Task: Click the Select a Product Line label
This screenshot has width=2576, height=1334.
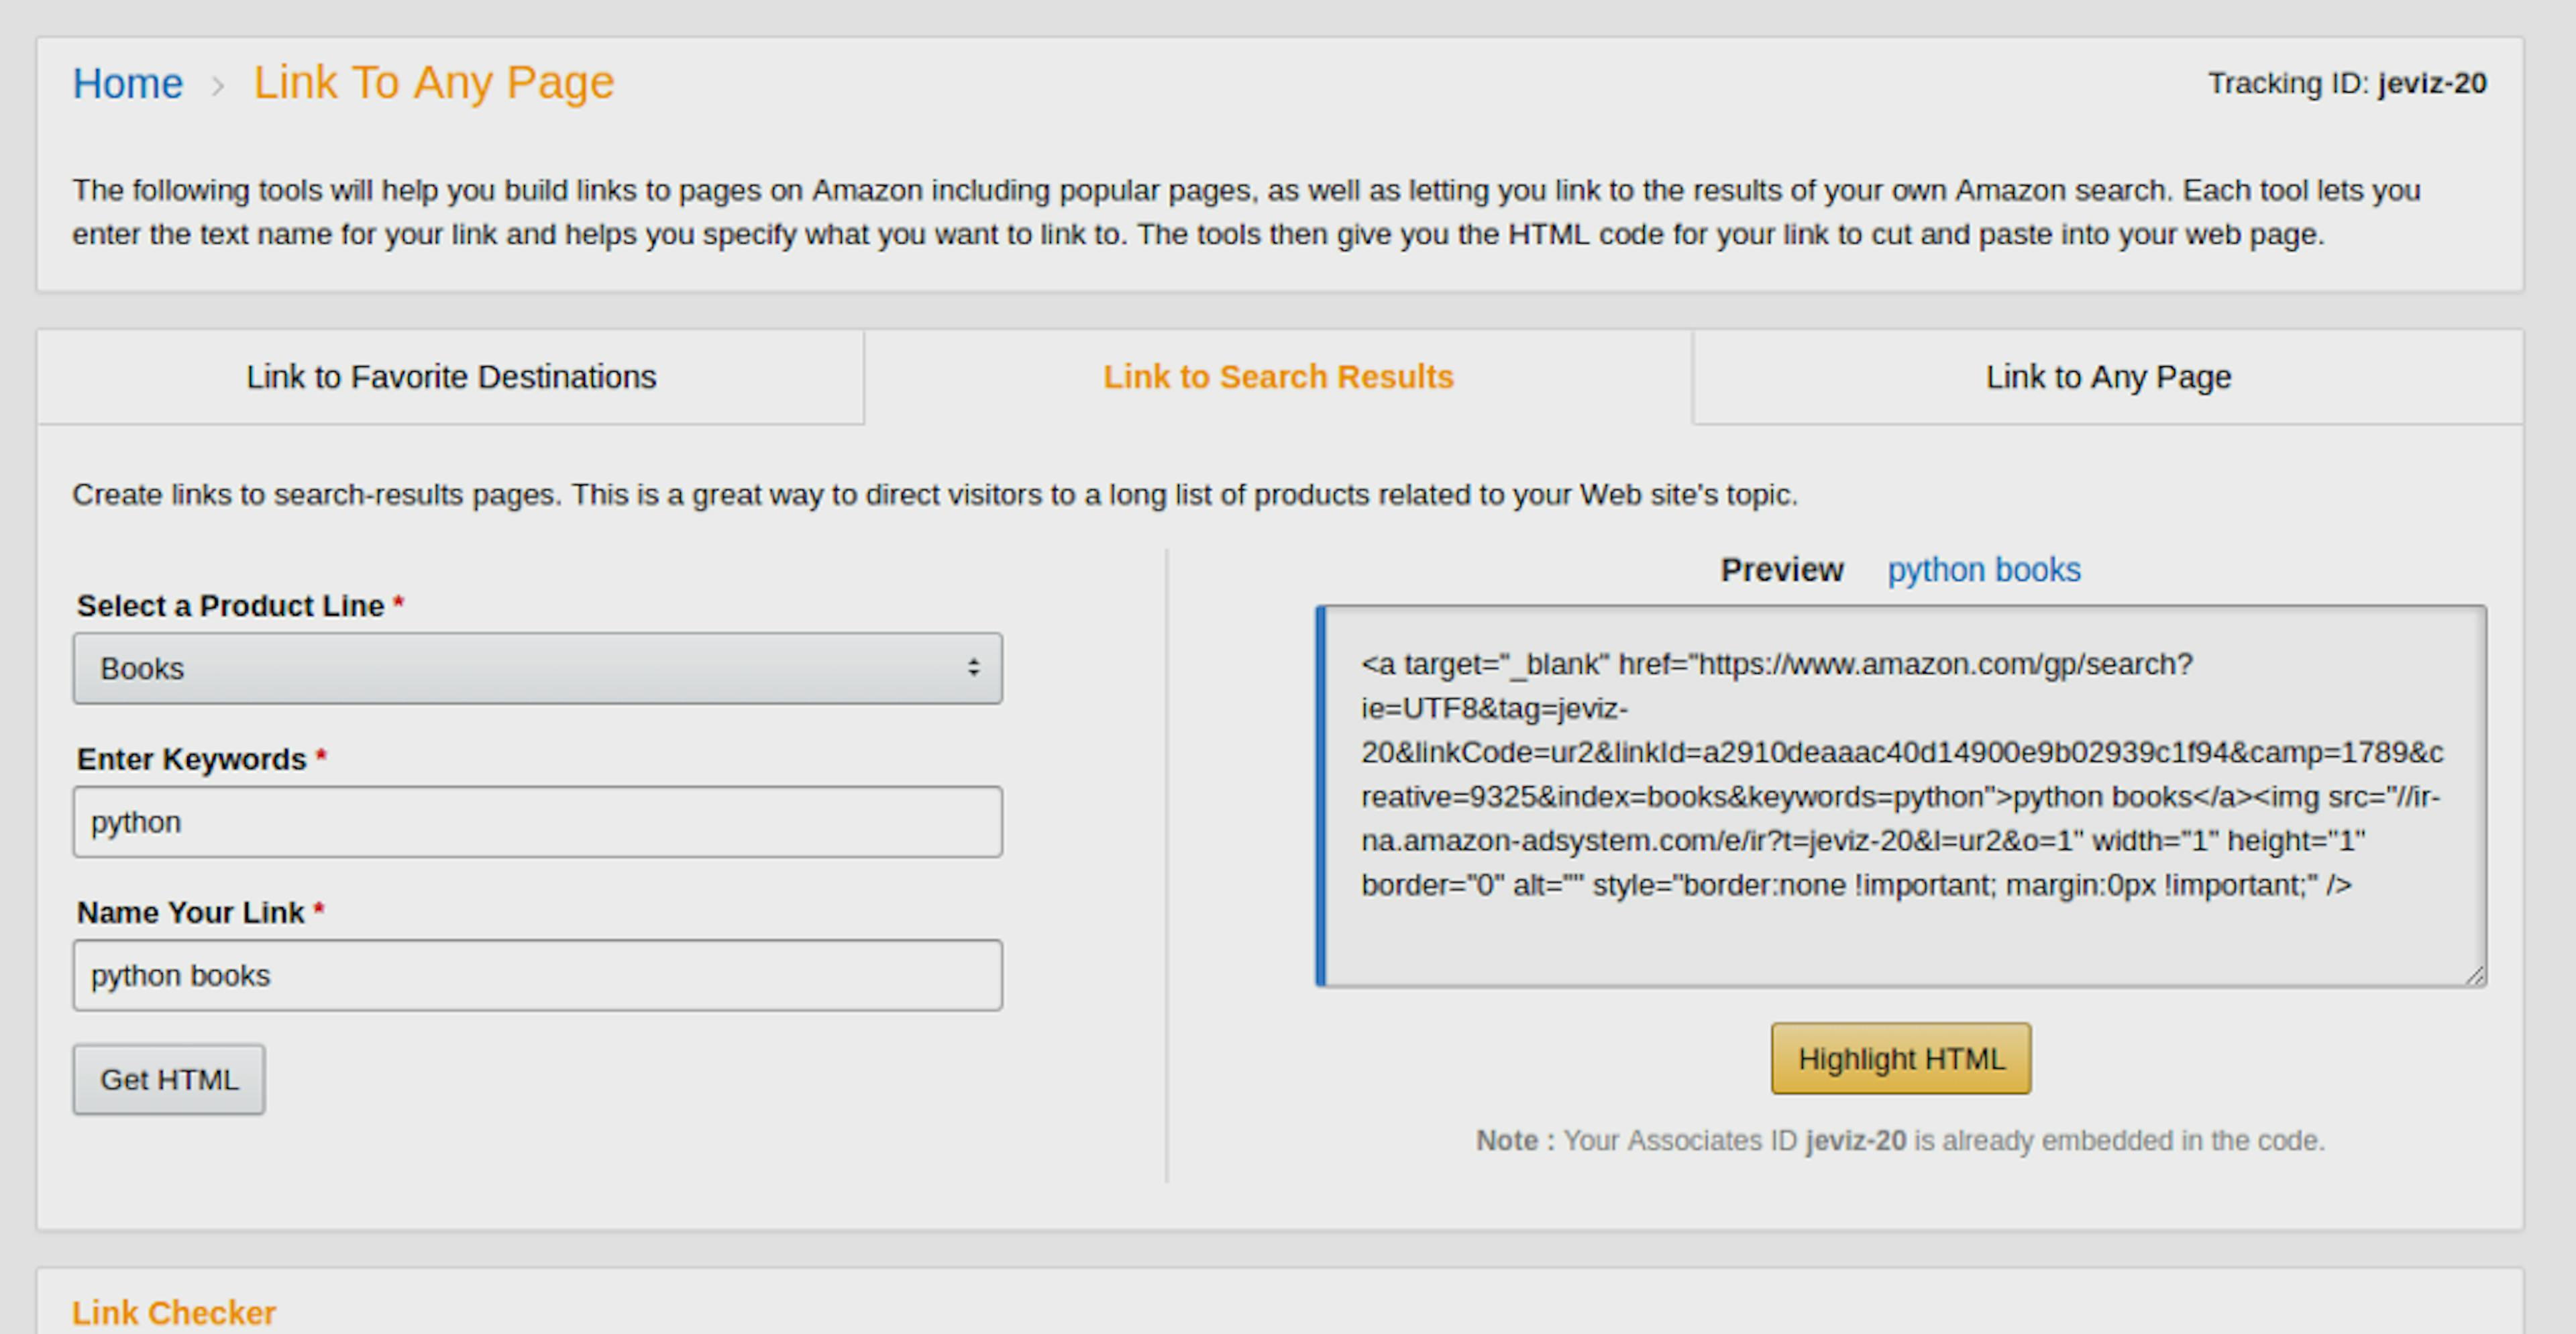Action: click(240, 606)
